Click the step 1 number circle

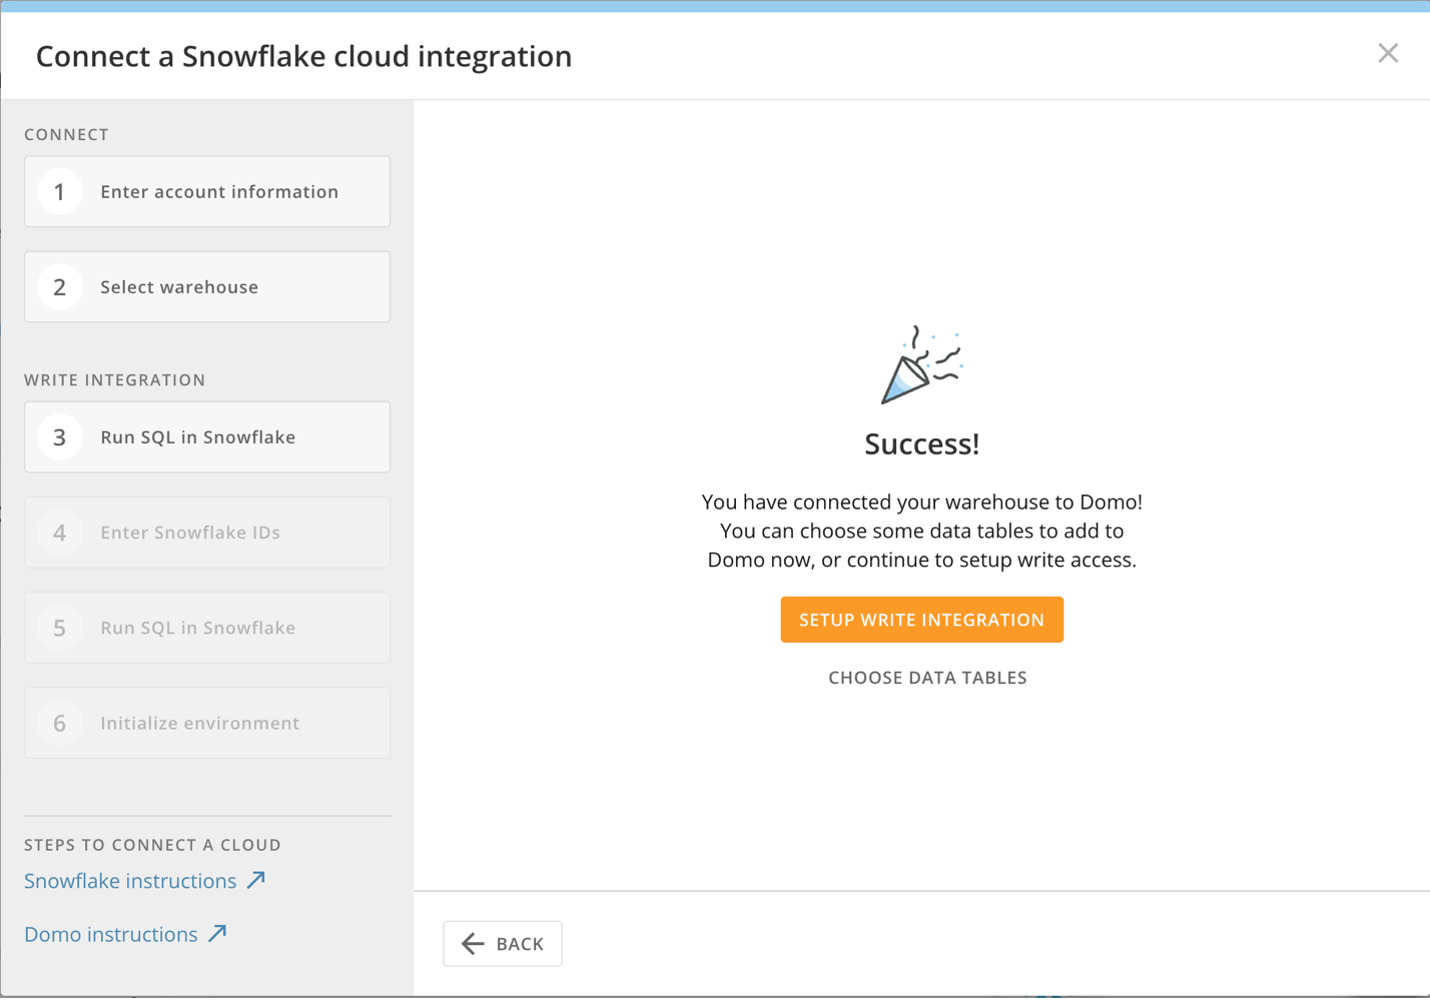pos(60,191)
